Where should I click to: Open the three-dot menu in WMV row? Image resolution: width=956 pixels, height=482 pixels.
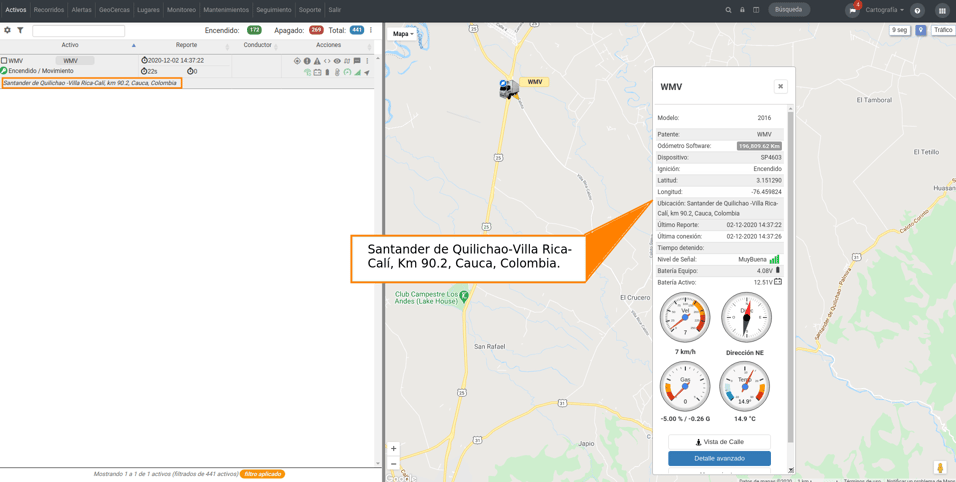click(x=367, y=61)
